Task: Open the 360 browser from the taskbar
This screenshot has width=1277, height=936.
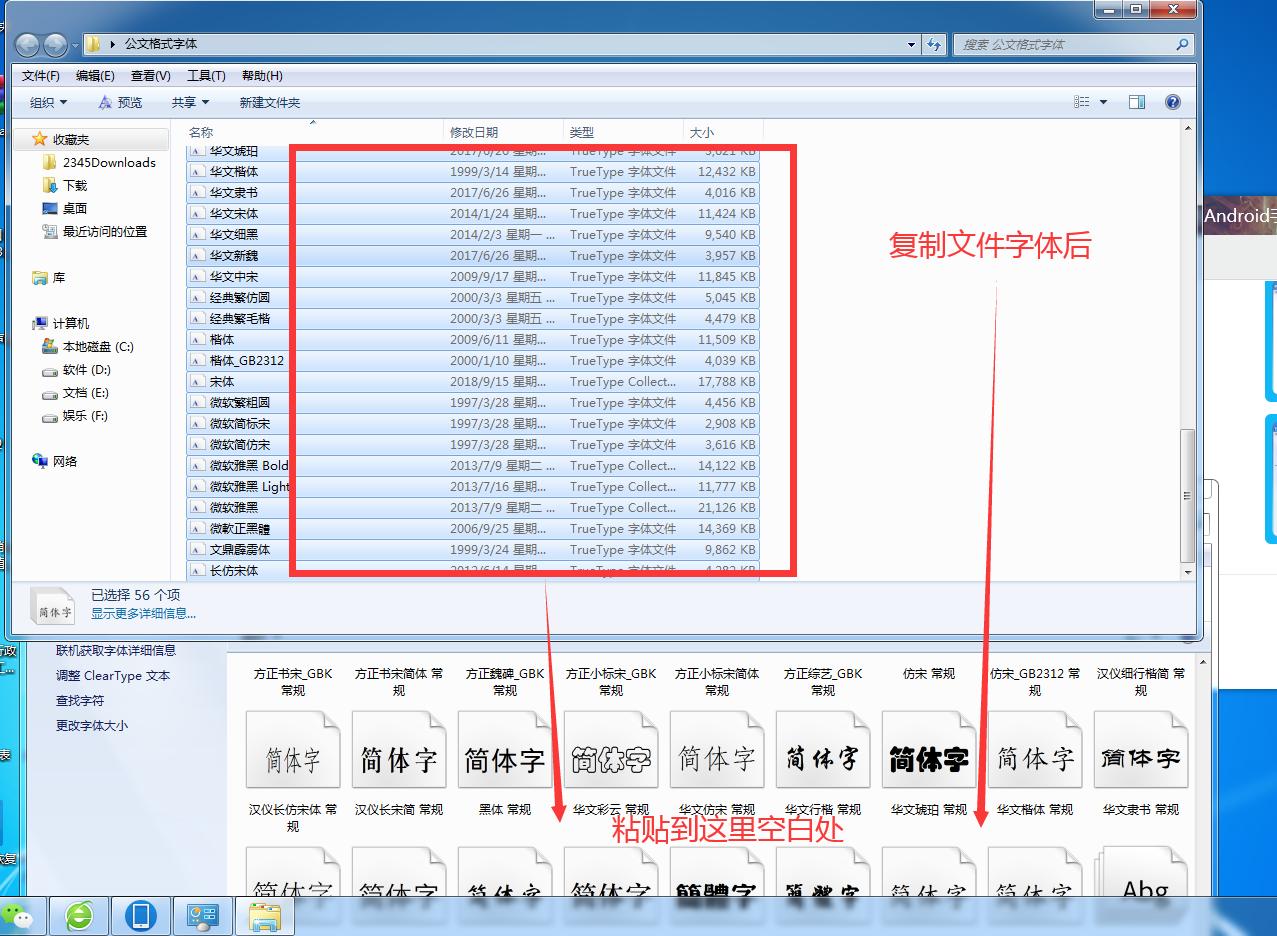Action: coord(80,915)
